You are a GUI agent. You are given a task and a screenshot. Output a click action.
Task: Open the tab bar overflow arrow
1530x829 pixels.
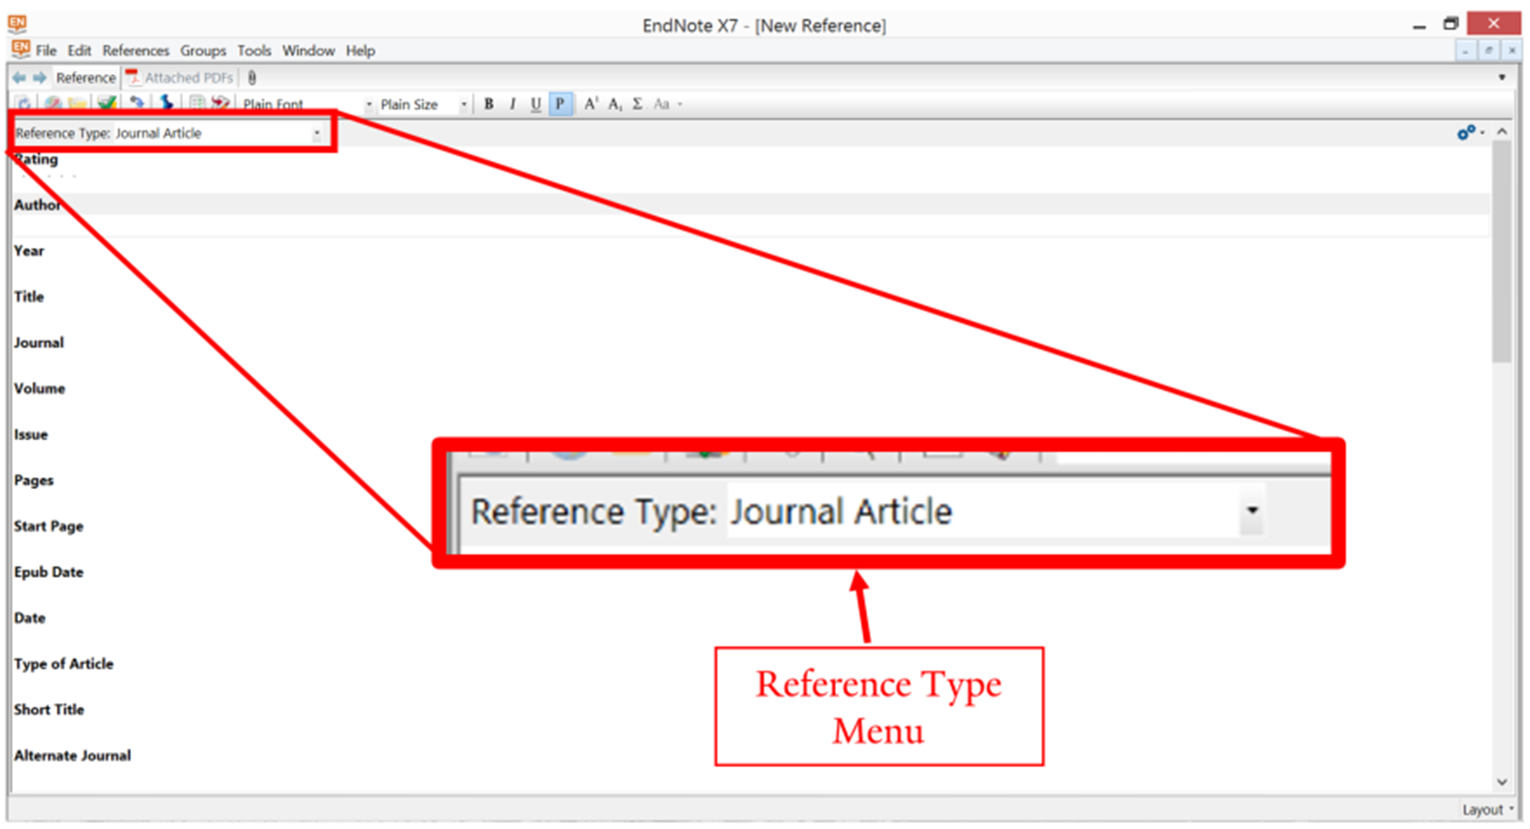(x=1502, y=78)
